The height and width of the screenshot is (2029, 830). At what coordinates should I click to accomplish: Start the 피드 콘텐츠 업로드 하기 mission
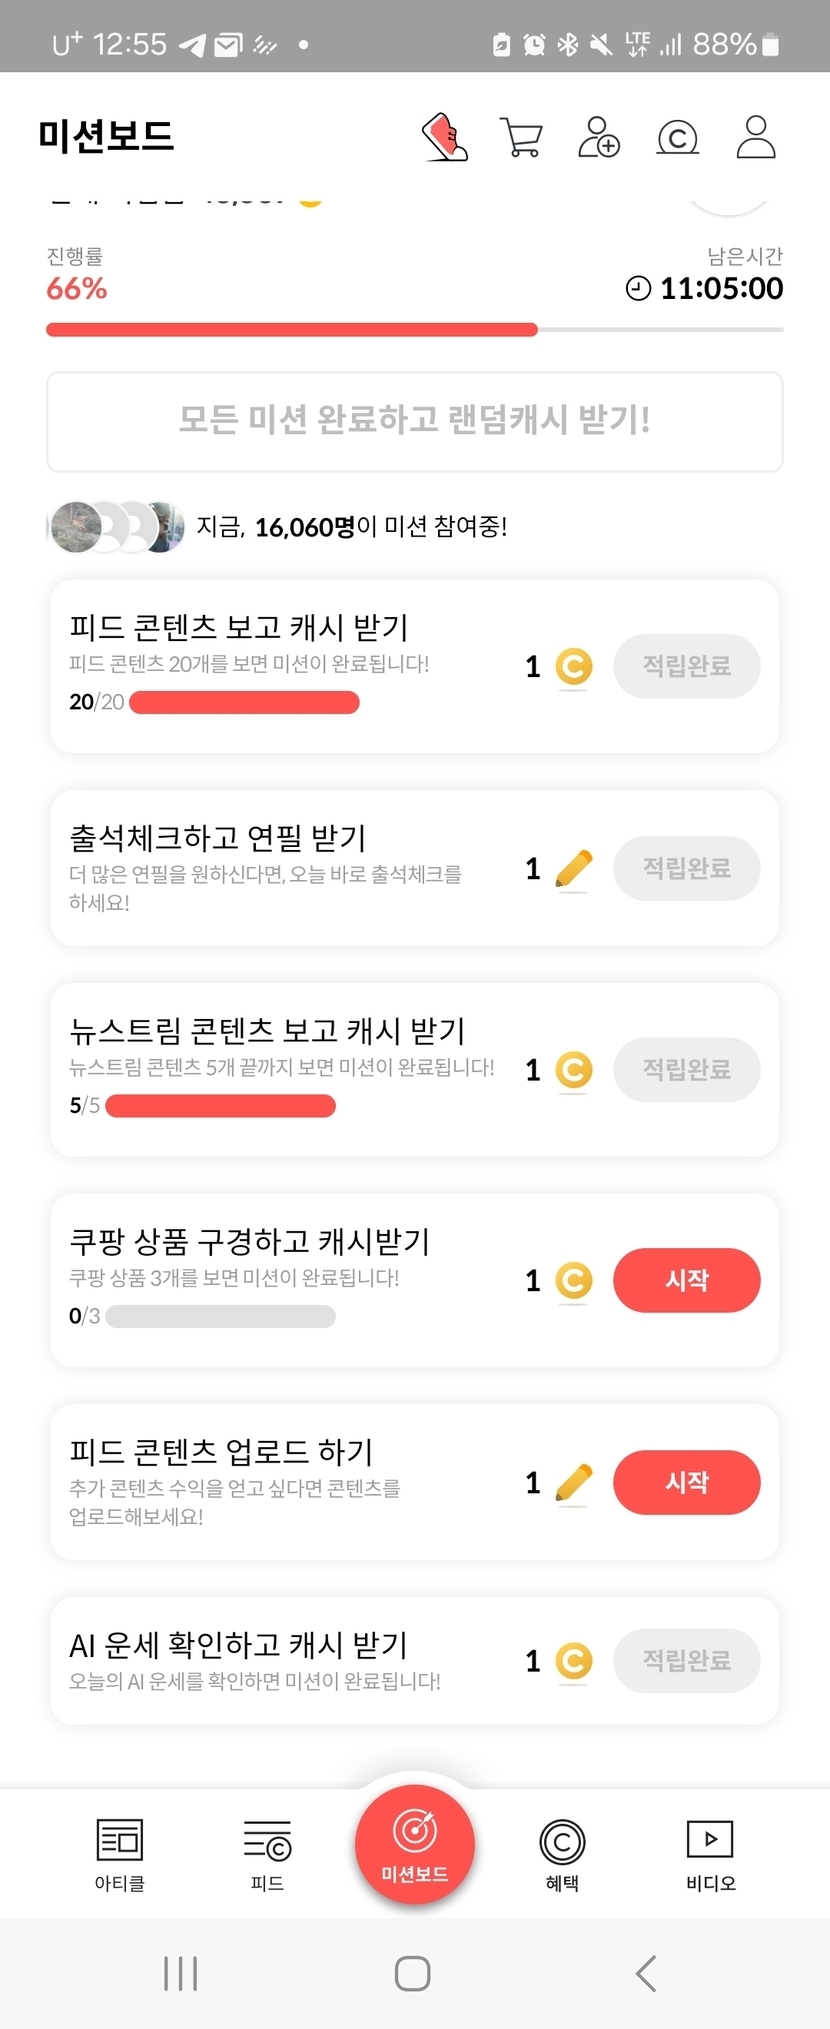pos(686,1482)
